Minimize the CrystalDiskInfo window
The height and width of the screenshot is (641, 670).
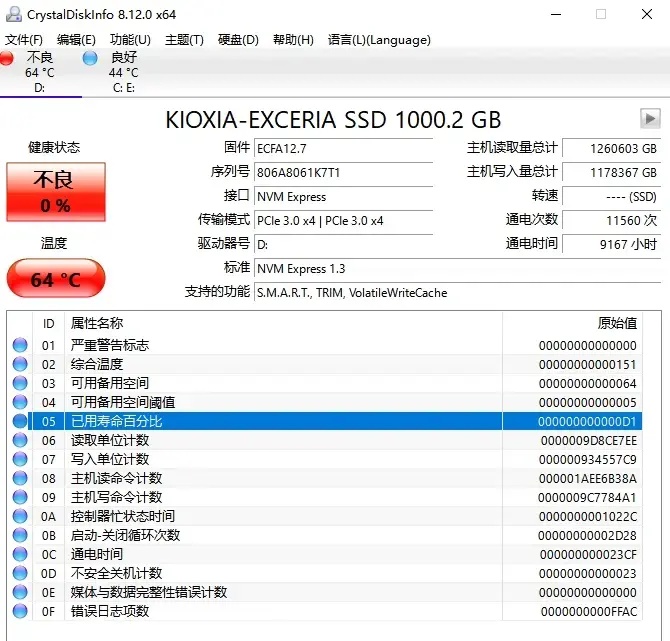pyautogui.click(x=556, y=15)
